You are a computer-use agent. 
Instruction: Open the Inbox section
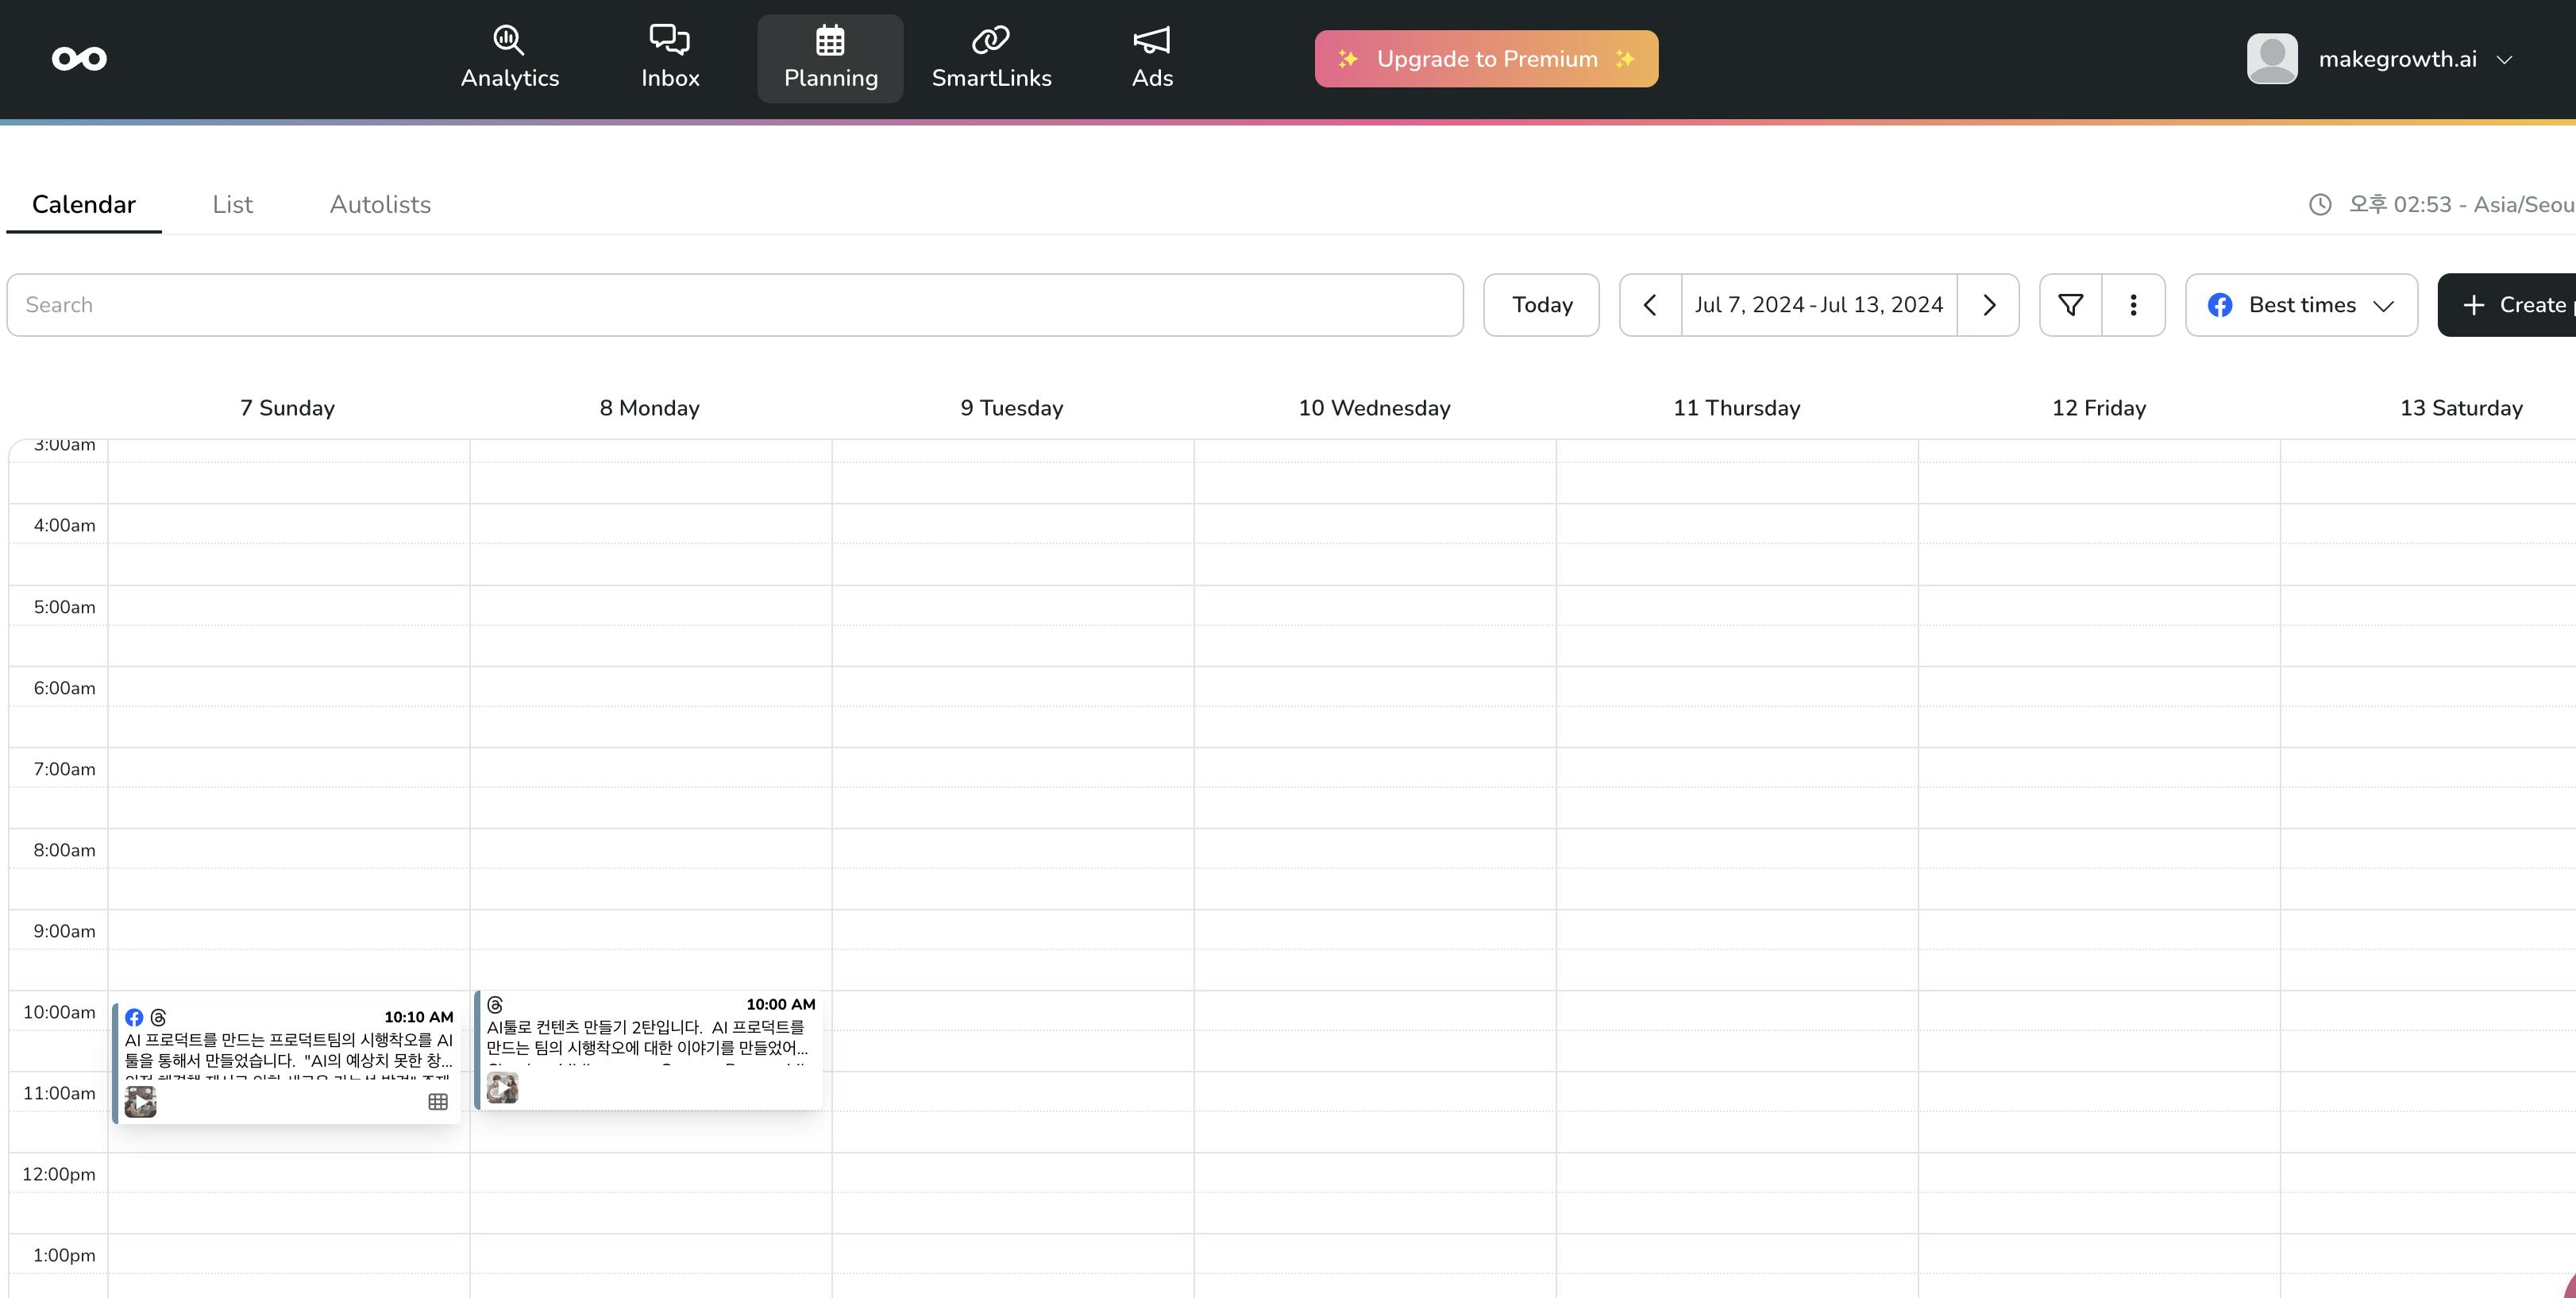(x=669, y=58)
